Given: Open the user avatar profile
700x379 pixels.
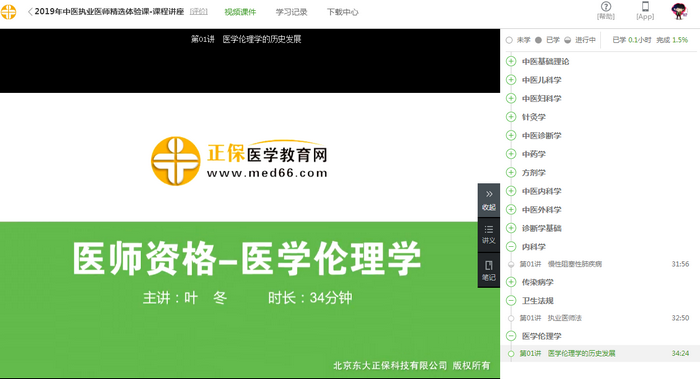Looking at the screenshot, I should coord(679,11).
